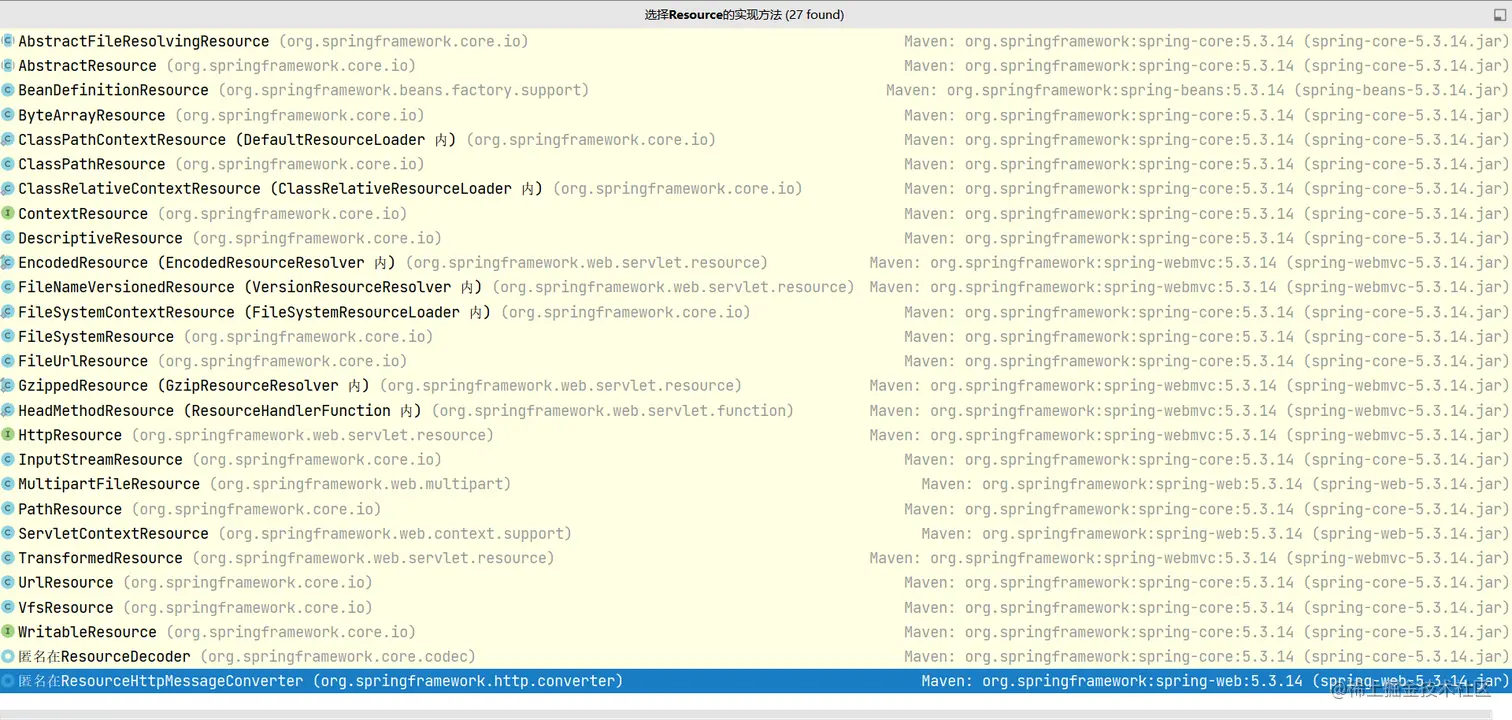1512x720 pixels.
Task: Click the class icon beside UrlResource
Action: click(x=8, y=583)
